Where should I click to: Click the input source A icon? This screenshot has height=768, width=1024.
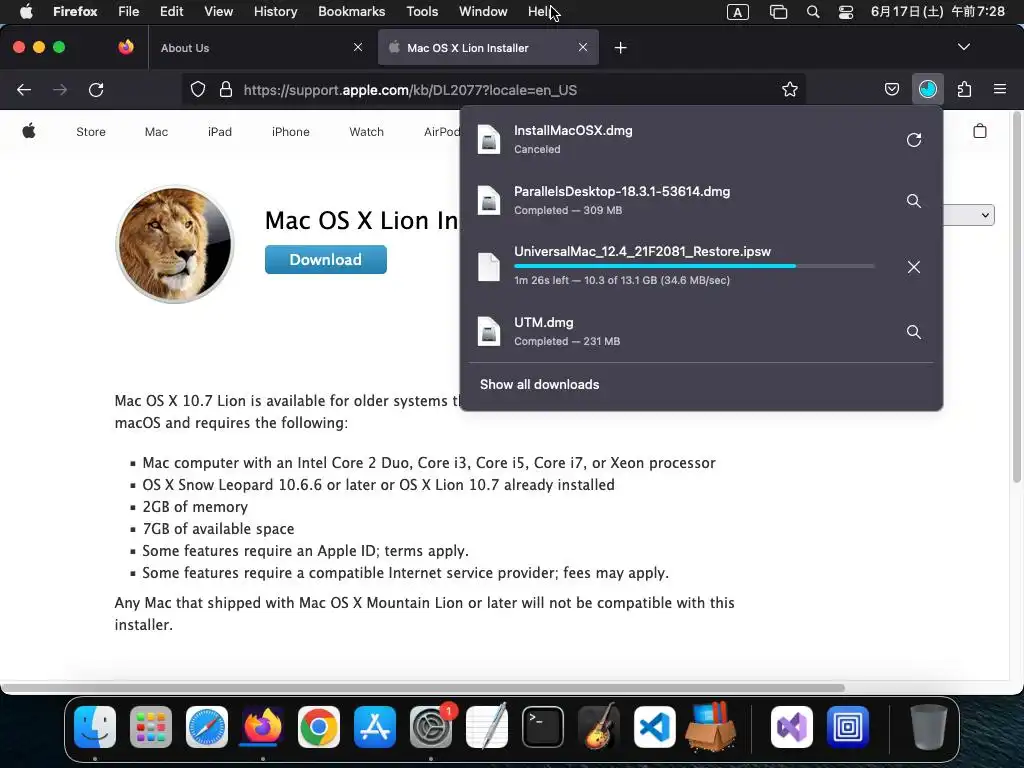coord(737,12)
